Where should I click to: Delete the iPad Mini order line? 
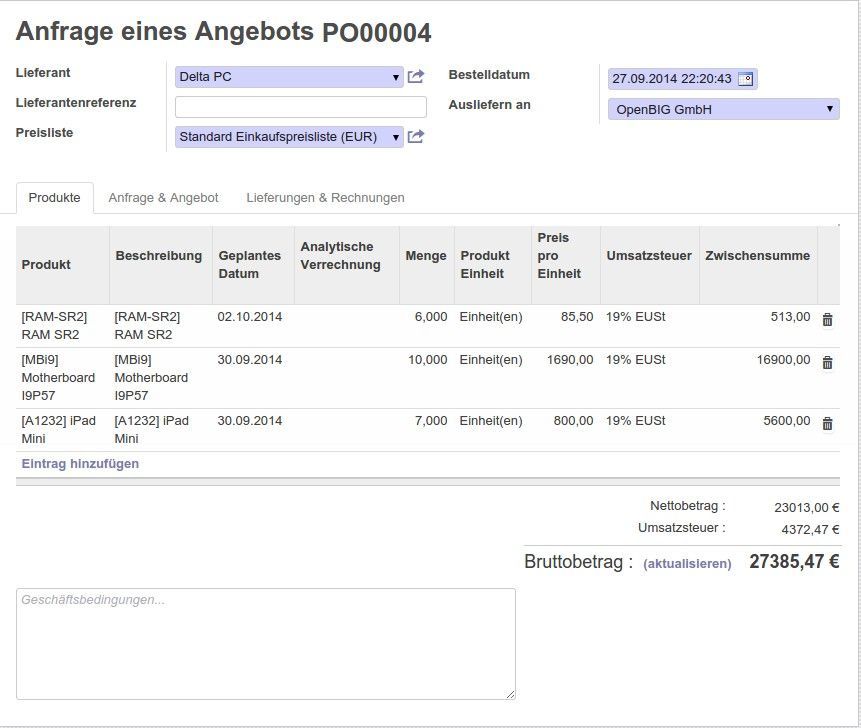(827, 424)
